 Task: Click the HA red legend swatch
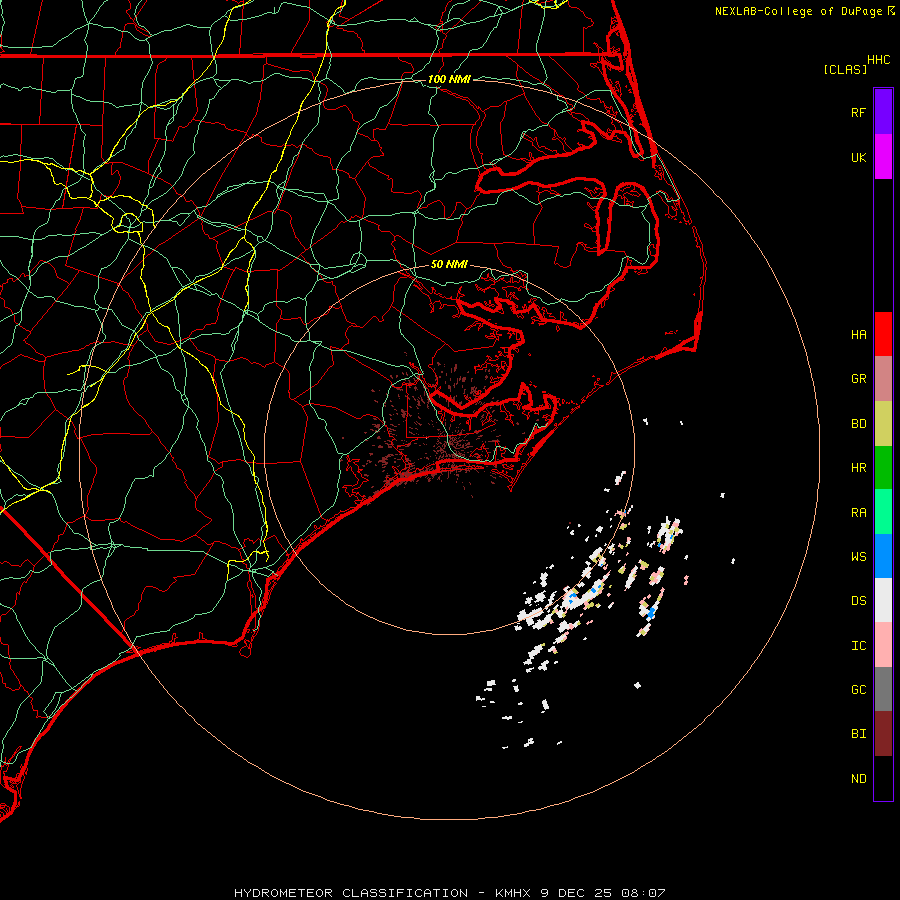pos(883,334)
